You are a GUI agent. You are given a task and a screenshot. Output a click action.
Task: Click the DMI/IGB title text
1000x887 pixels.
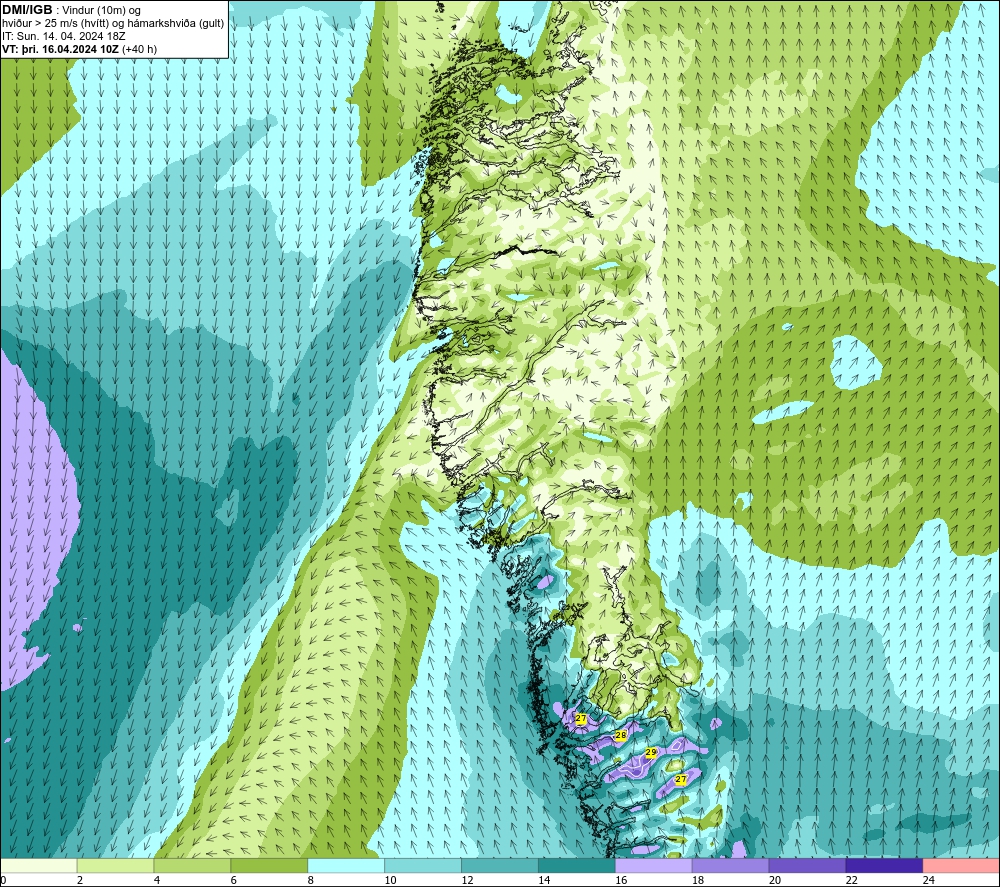(x=27, y=10)
